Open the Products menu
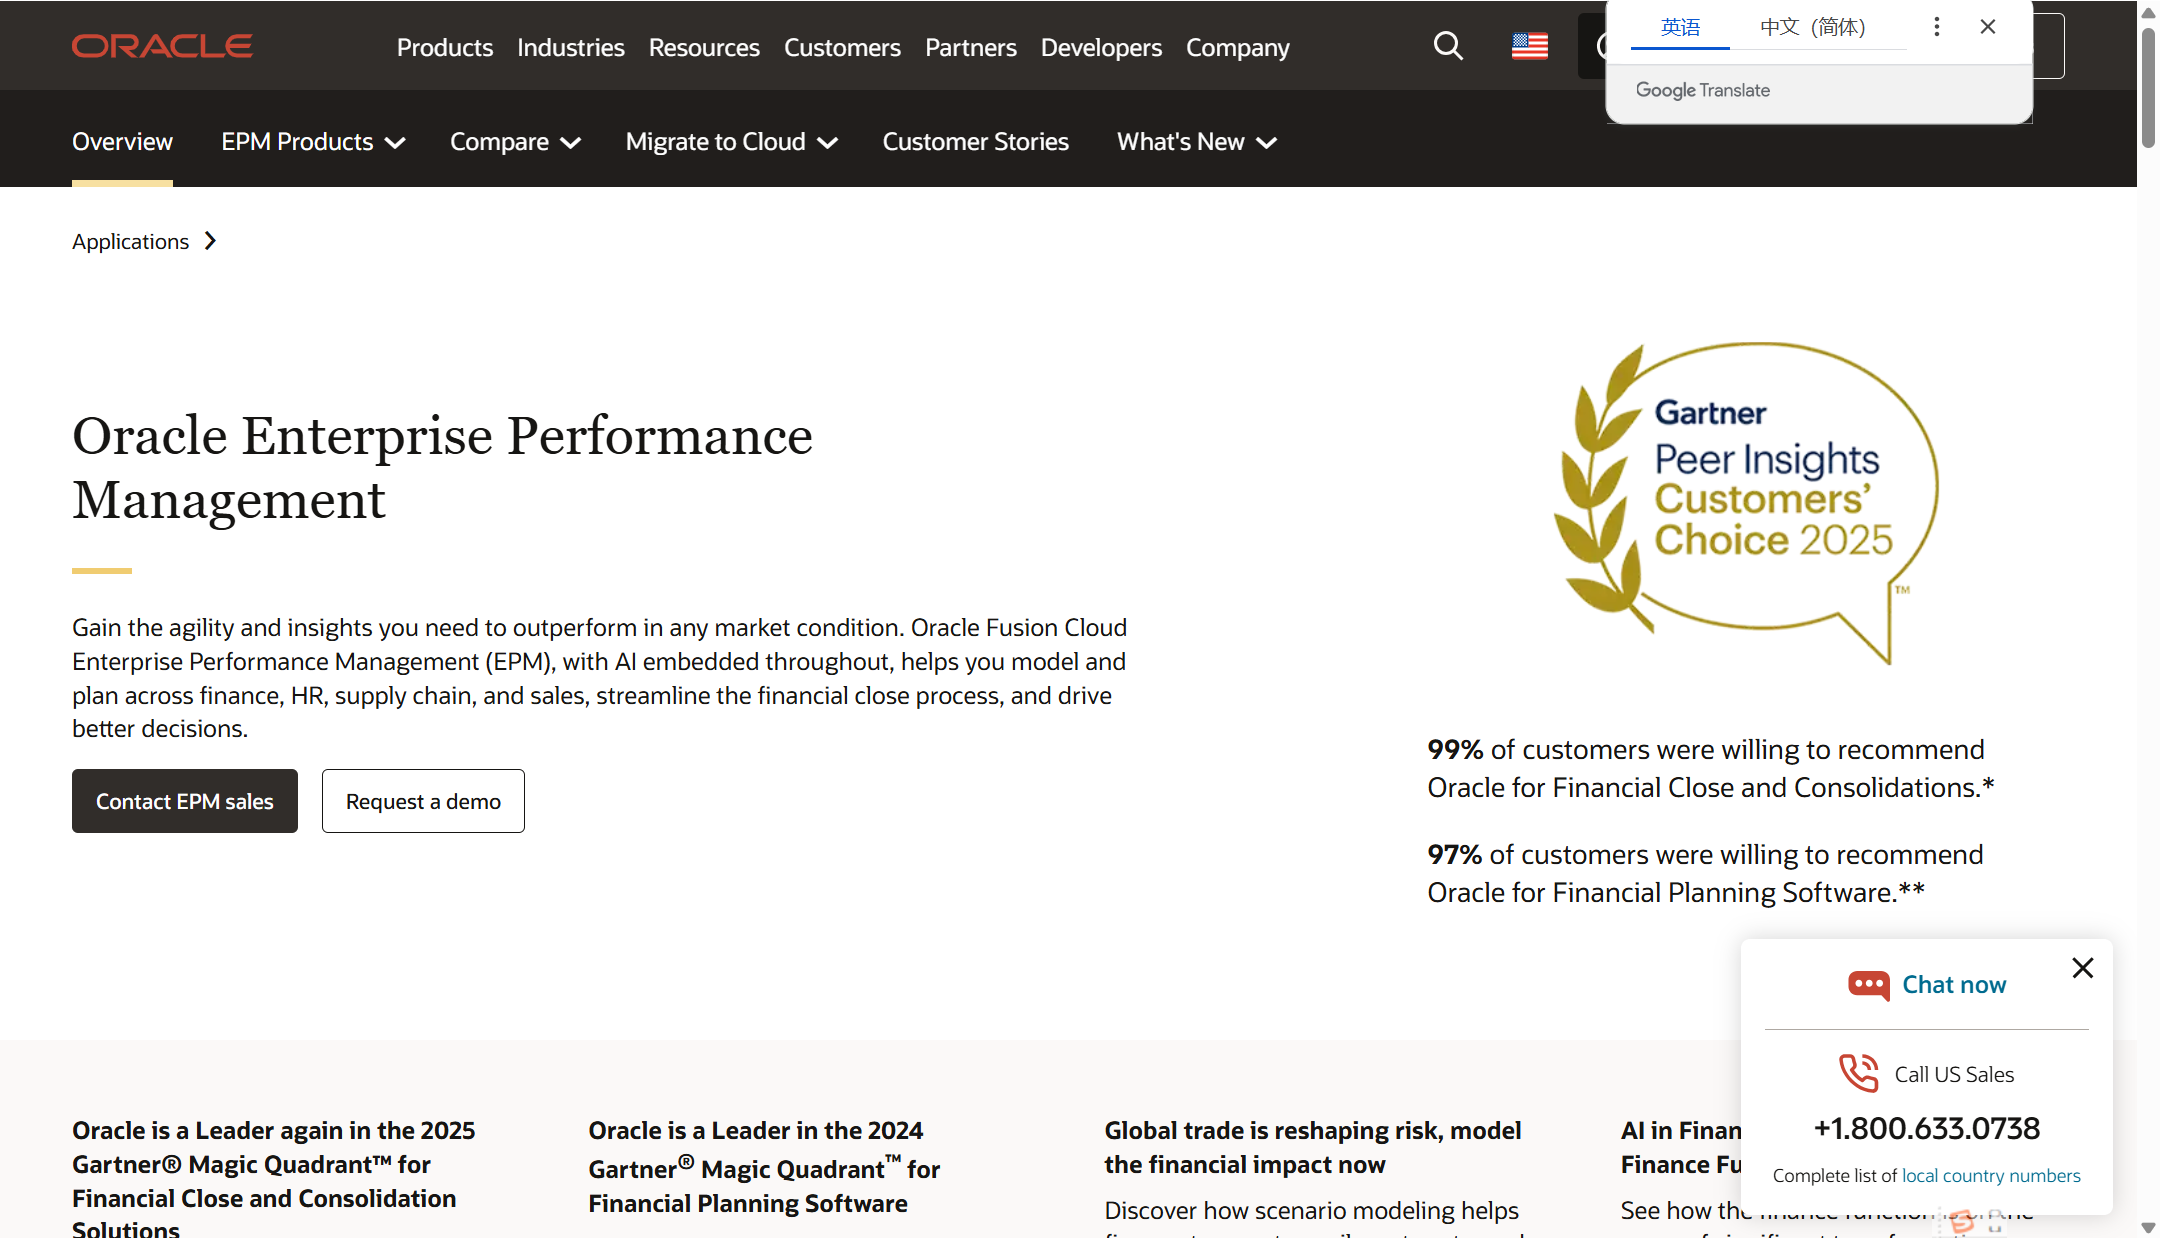 [444, 47]
